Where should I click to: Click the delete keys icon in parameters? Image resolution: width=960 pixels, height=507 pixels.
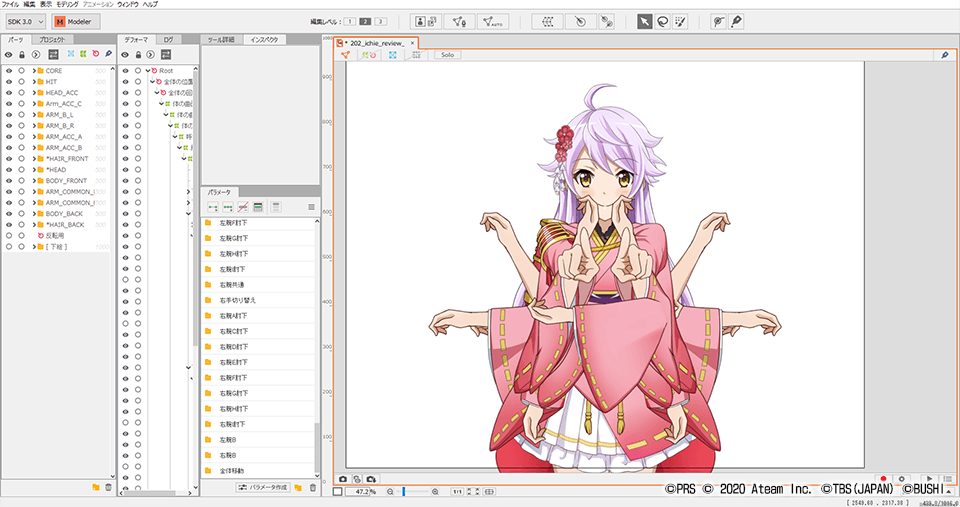(x=243, y=208)
